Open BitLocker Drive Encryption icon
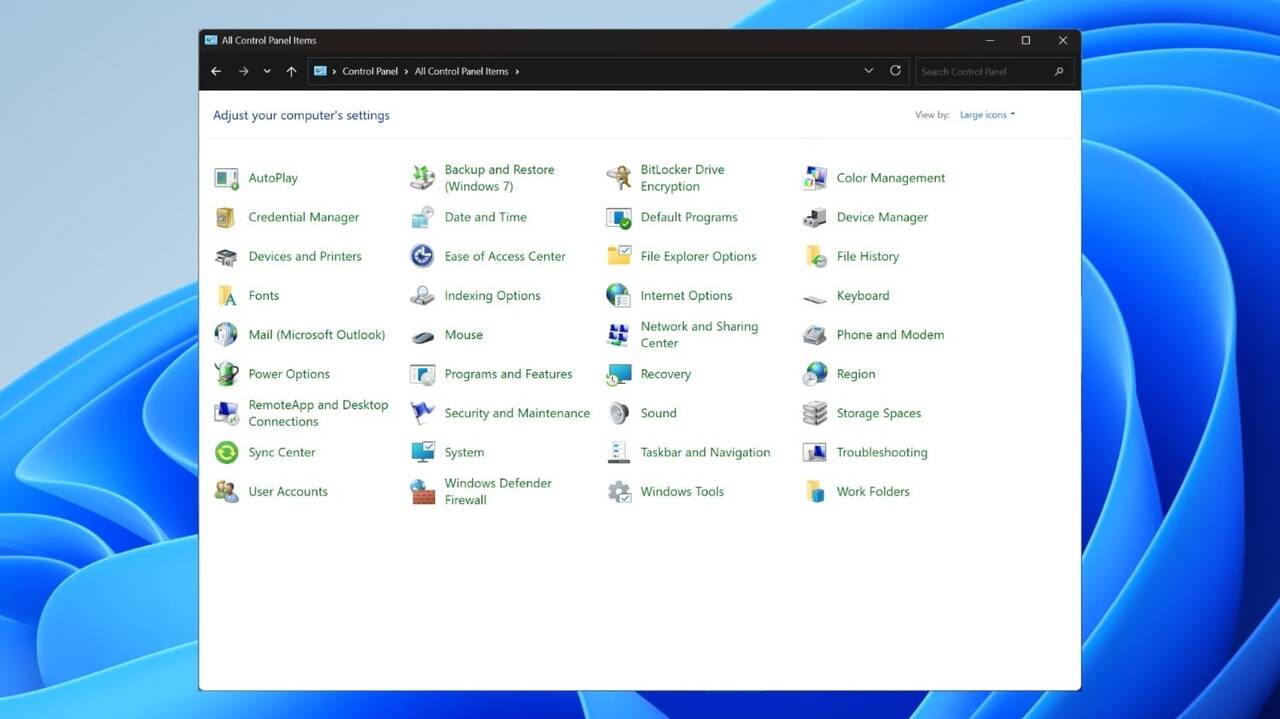Screen dimensions: 1280x719 [619, 178]
